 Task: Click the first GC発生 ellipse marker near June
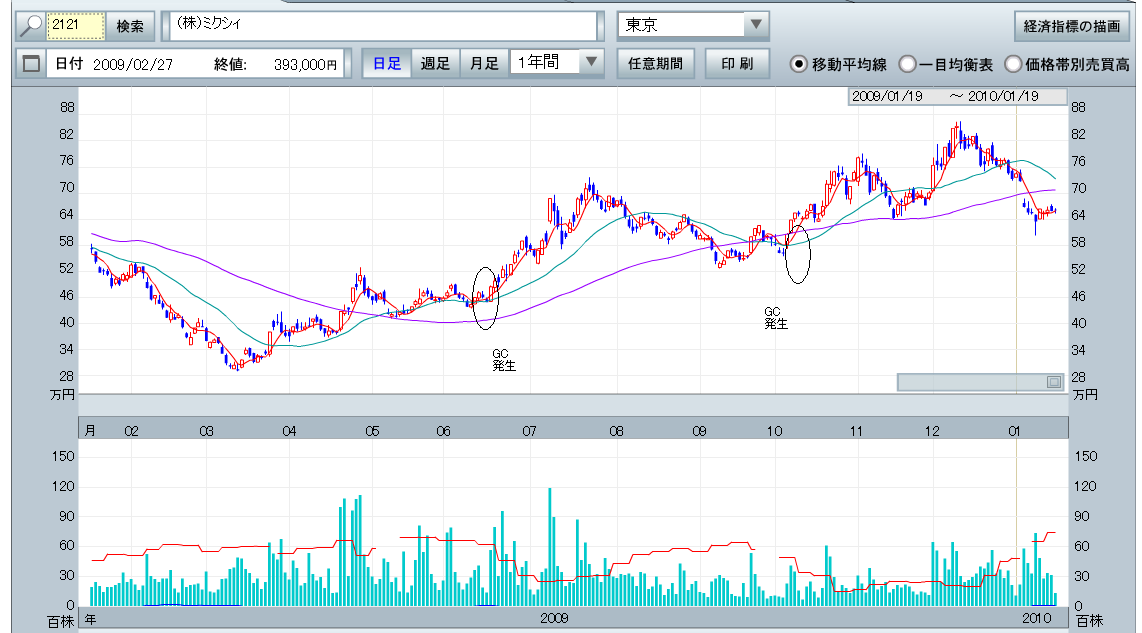[x=485, y=298]
